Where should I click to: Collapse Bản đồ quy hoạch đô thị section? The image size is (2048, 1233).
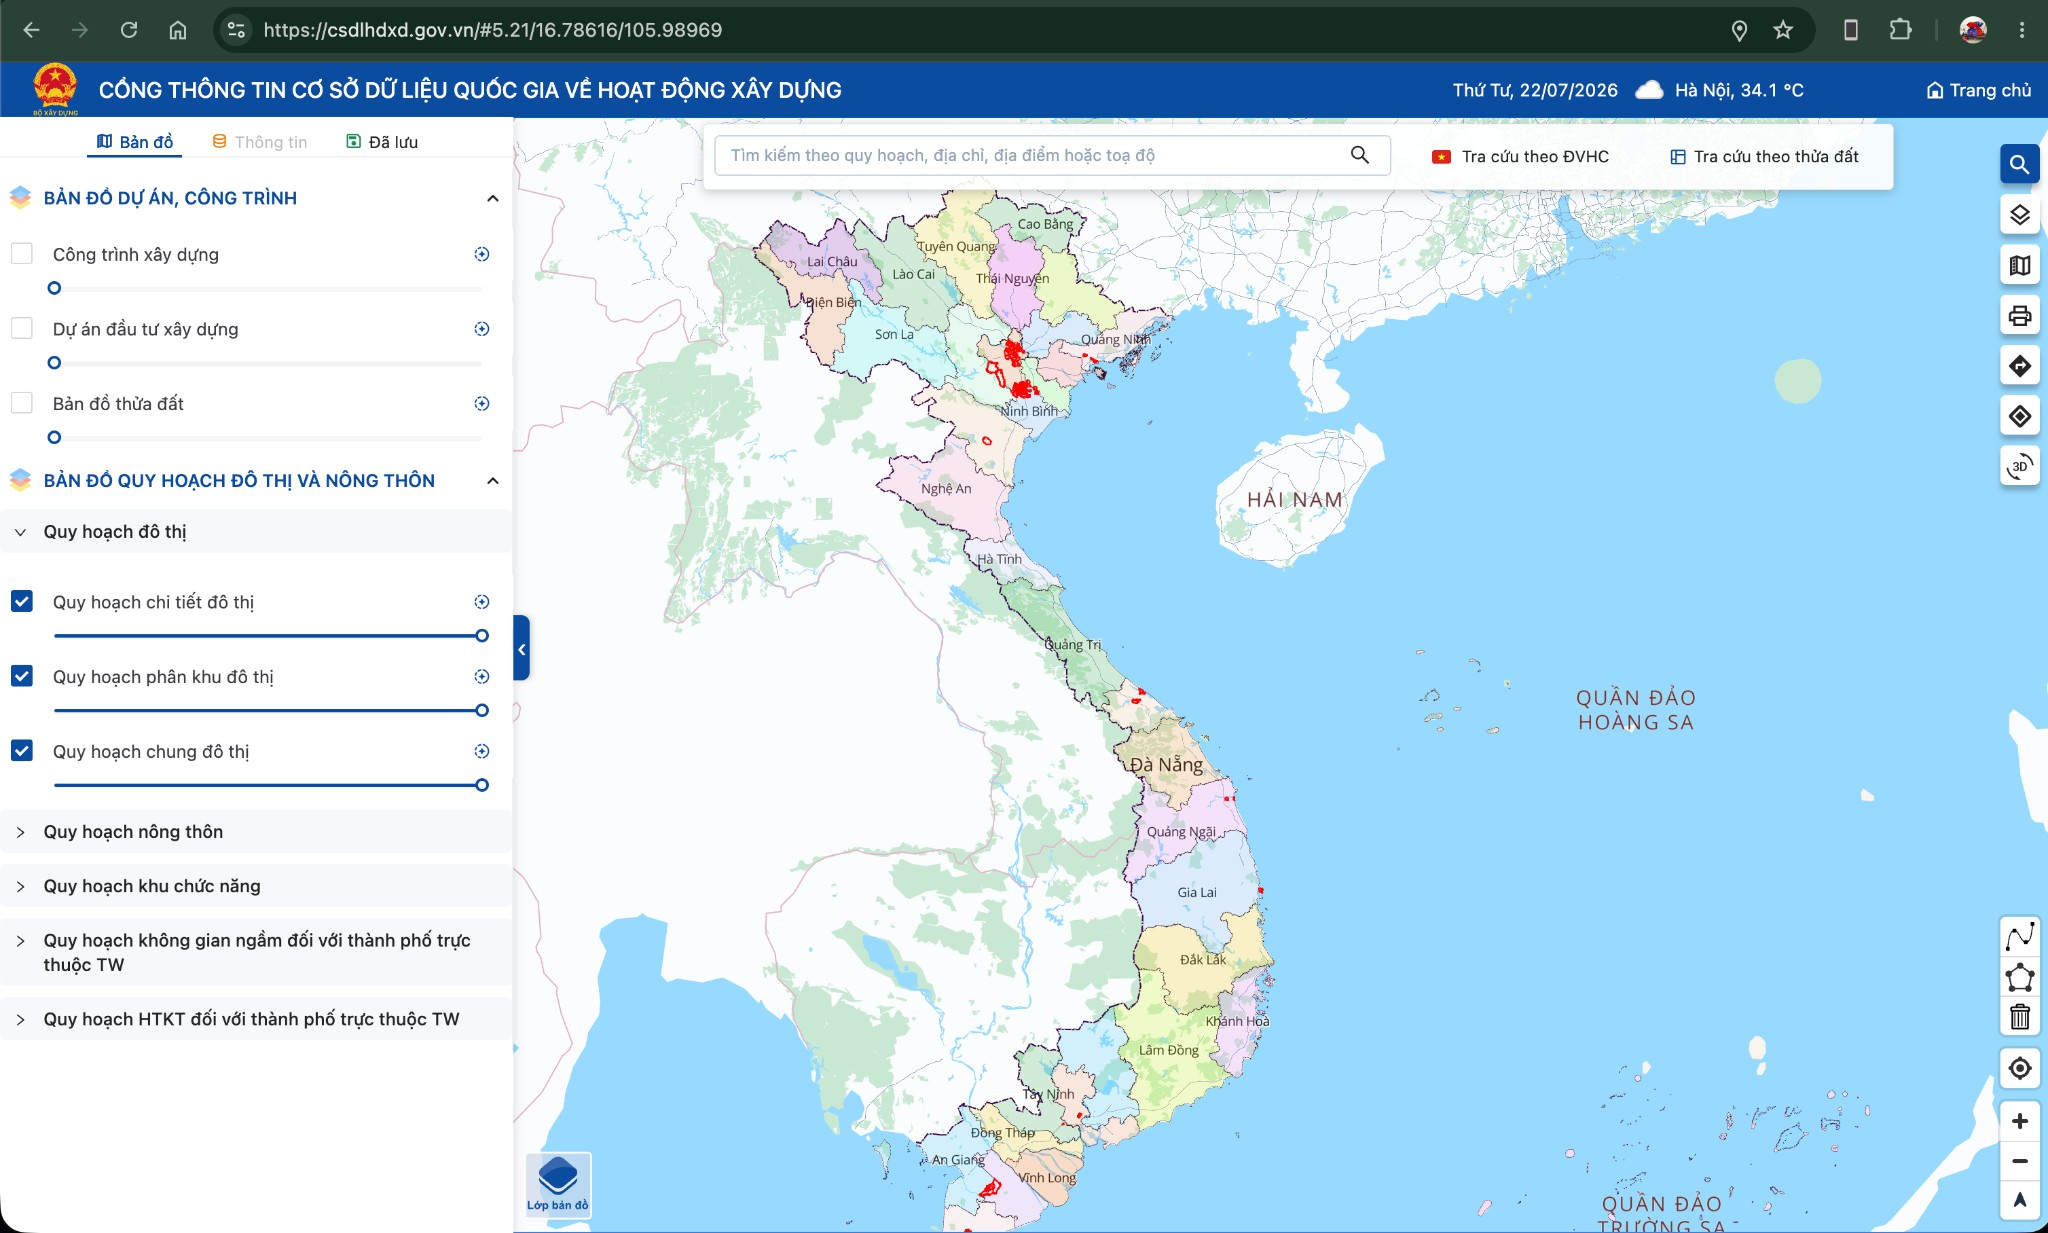tap(492, 481)
